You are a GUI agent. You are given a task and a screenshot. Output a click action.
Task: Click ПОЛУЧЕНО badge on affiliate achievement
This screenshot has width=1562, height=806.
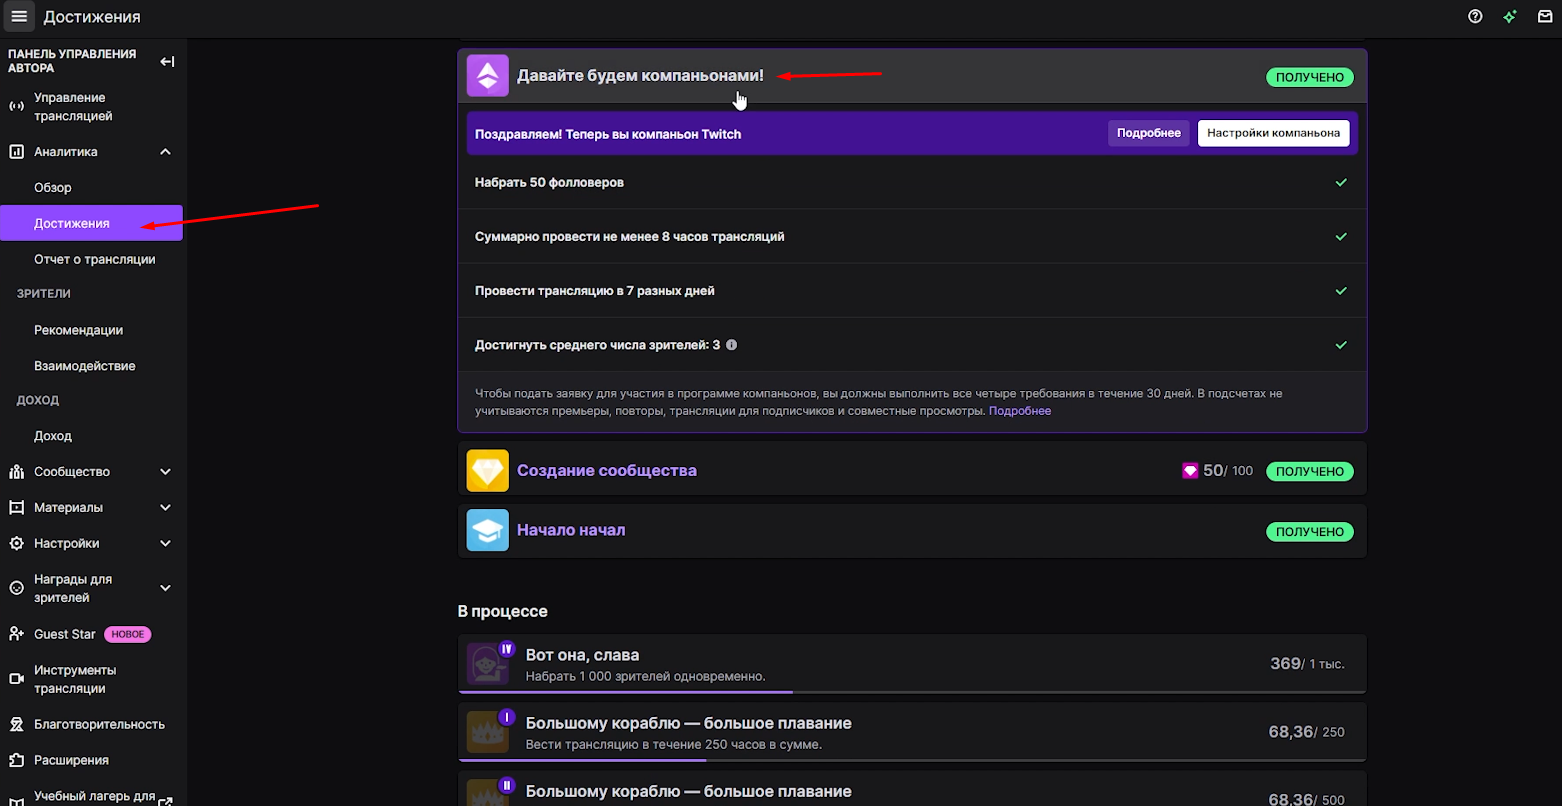(1310, 77)
